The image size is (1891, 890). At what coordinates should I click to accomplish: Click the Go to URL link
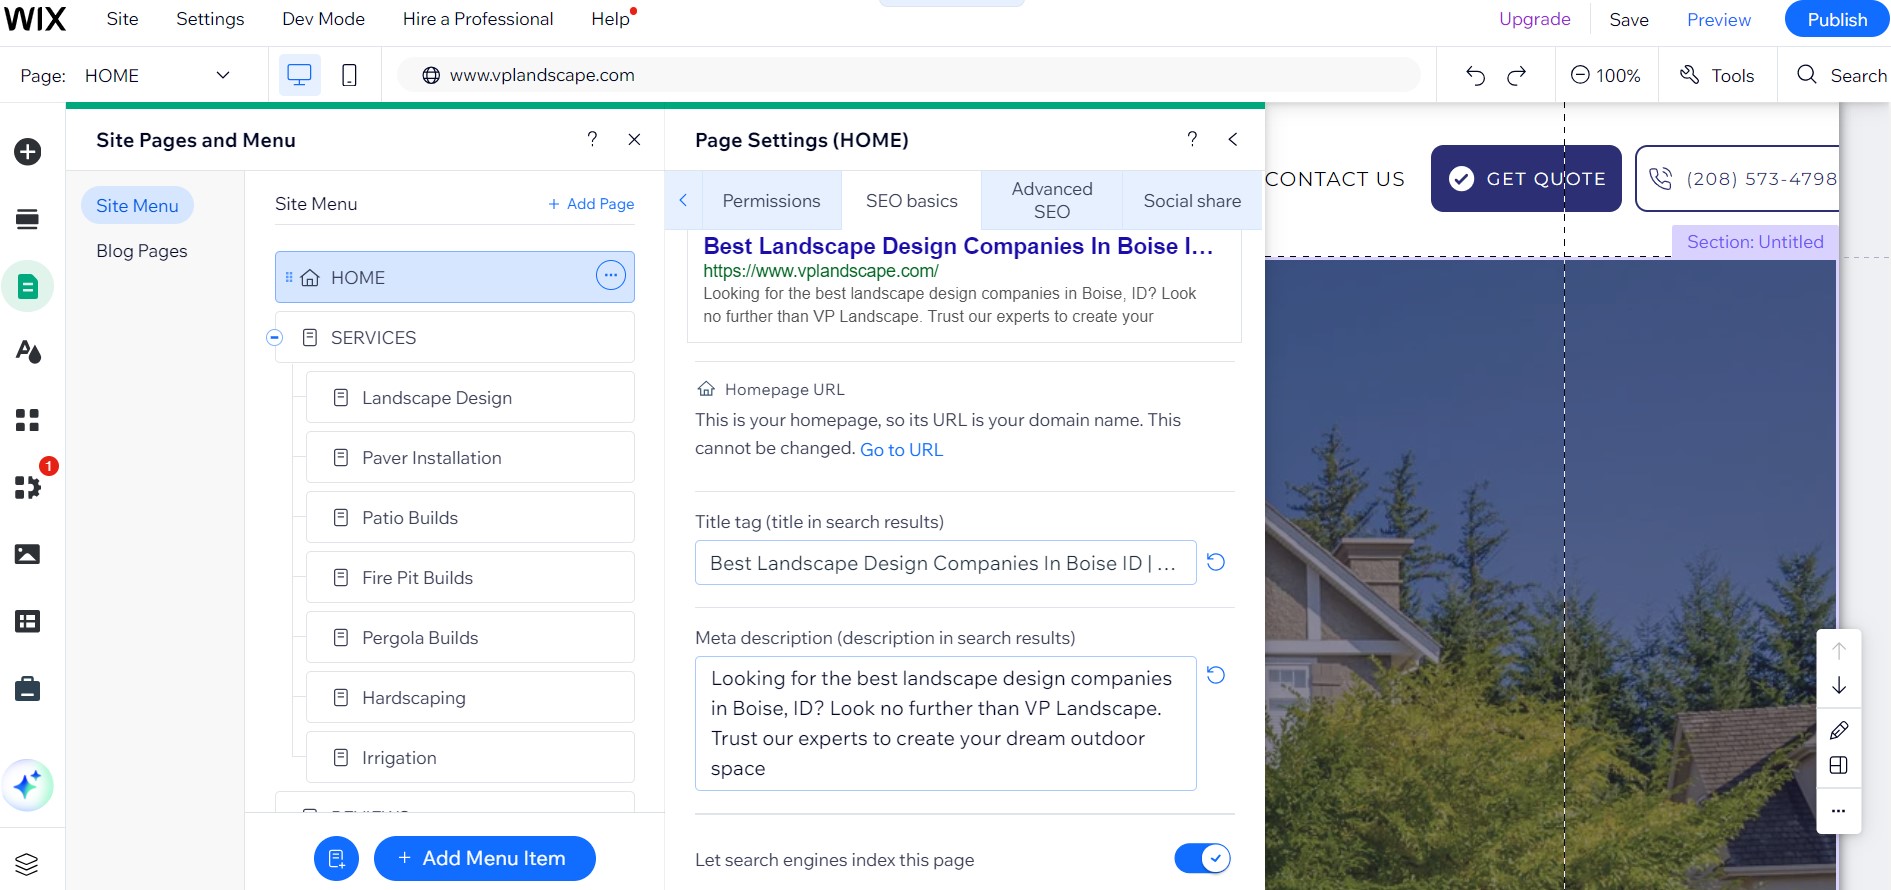[x=901, y=450]
